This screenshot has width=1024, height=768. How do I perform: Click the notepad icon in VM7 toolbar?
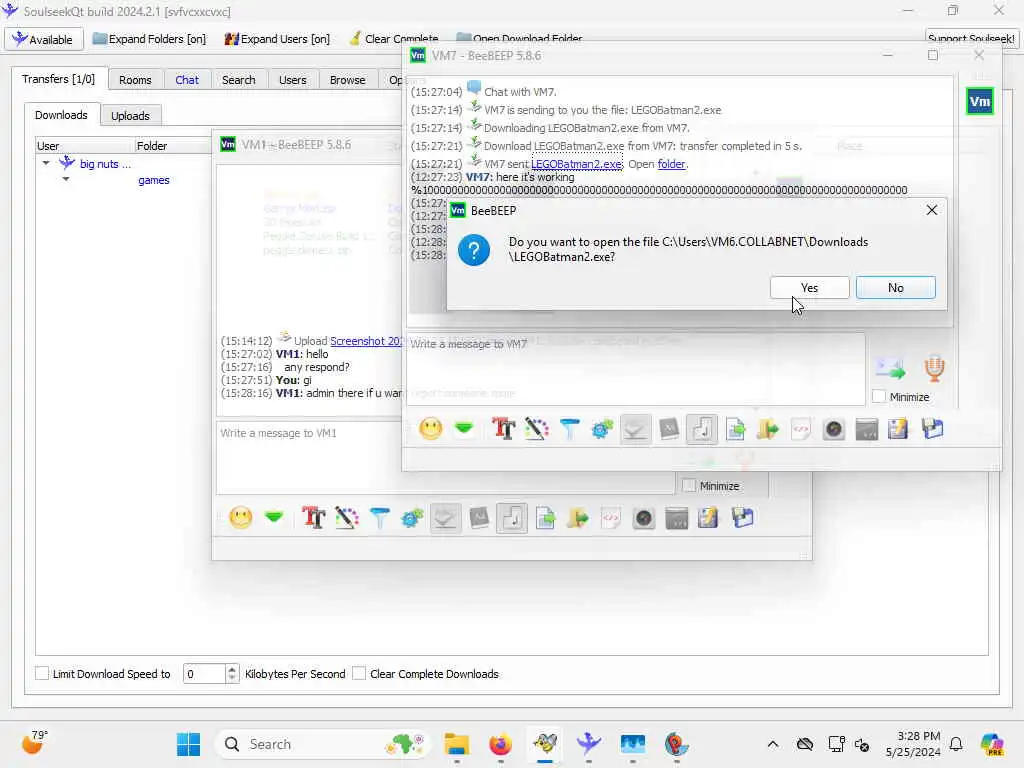[x=898, y=429]
